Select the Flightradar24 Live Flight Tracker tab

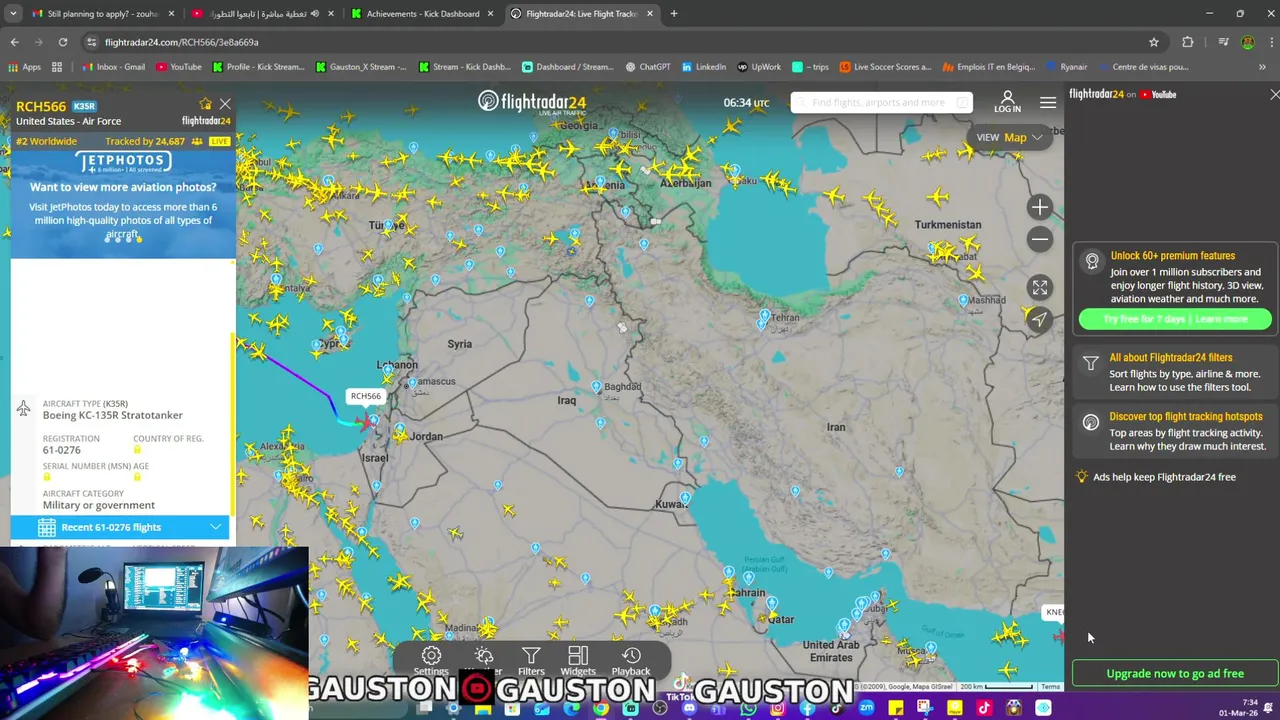581,14
